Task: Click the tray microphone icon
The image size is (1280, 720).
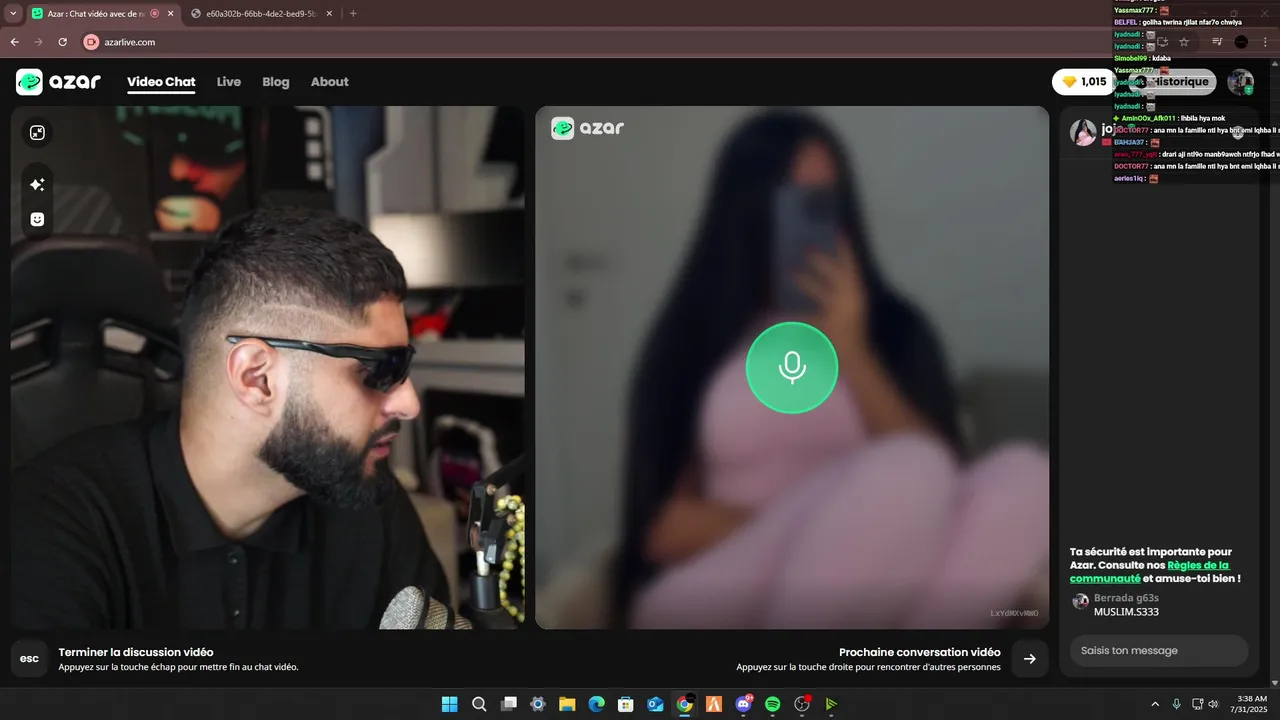Action: coord(1176,704)
